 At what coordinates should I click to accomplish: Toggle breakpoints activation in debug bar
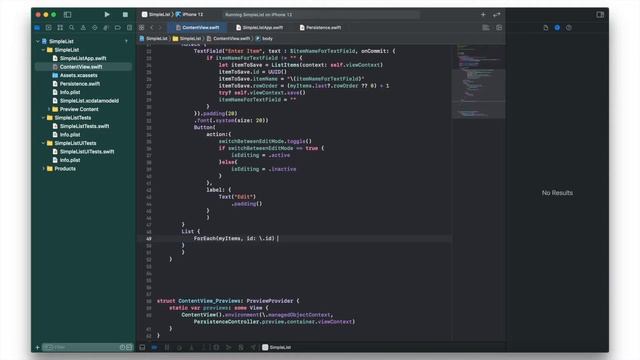tap(154, 347)
